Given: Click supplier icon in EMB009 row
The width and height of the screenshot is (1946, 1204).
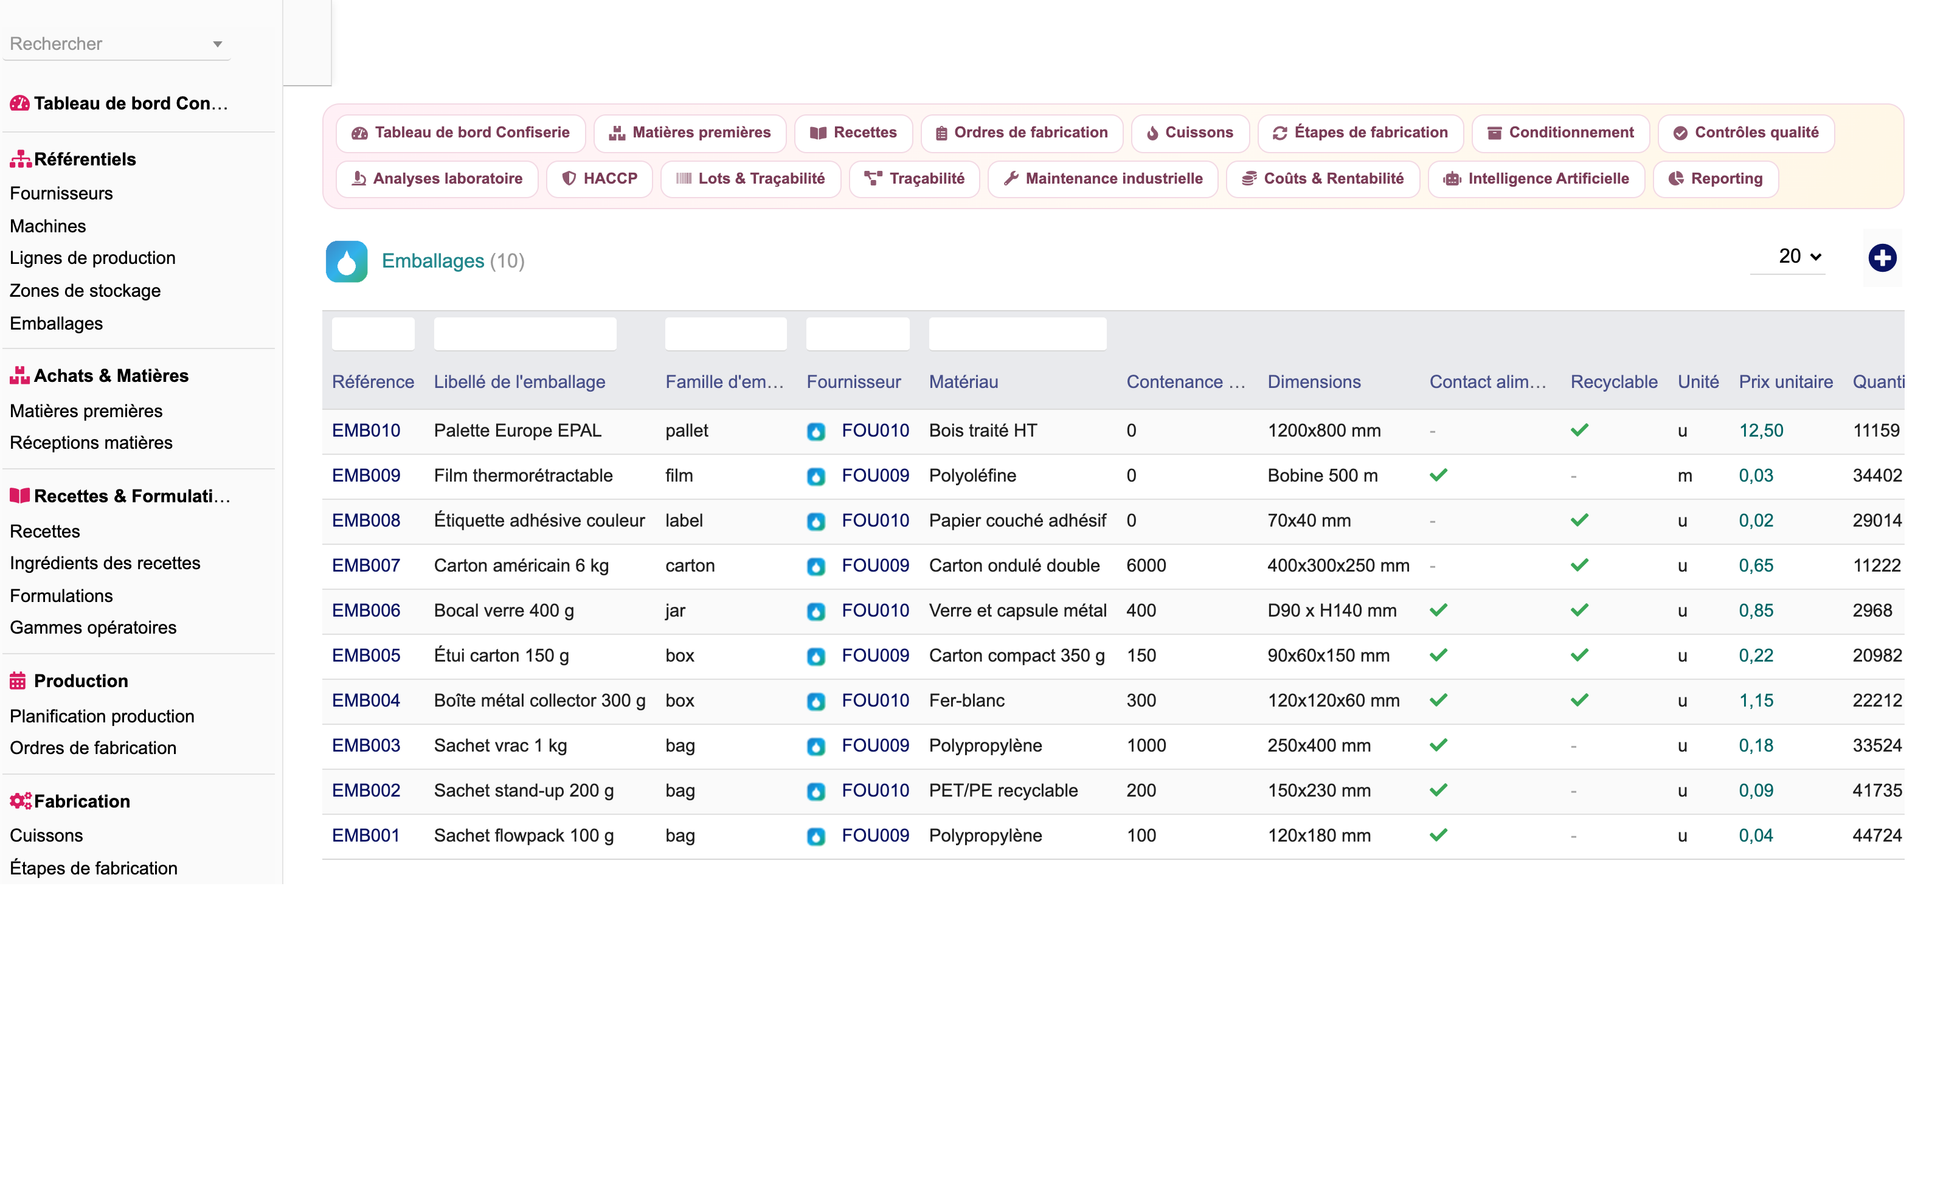Looking at the screenshot, I should coord(816,477).
